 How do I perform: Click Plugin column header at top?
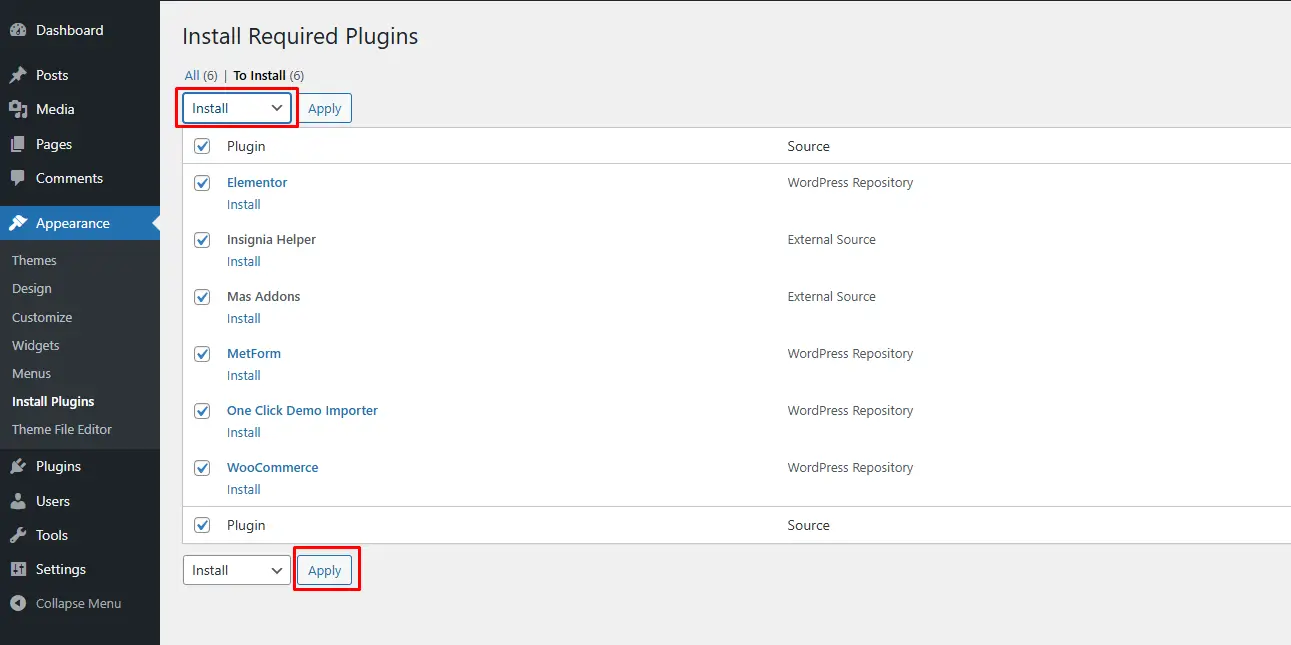coord(246,146)
